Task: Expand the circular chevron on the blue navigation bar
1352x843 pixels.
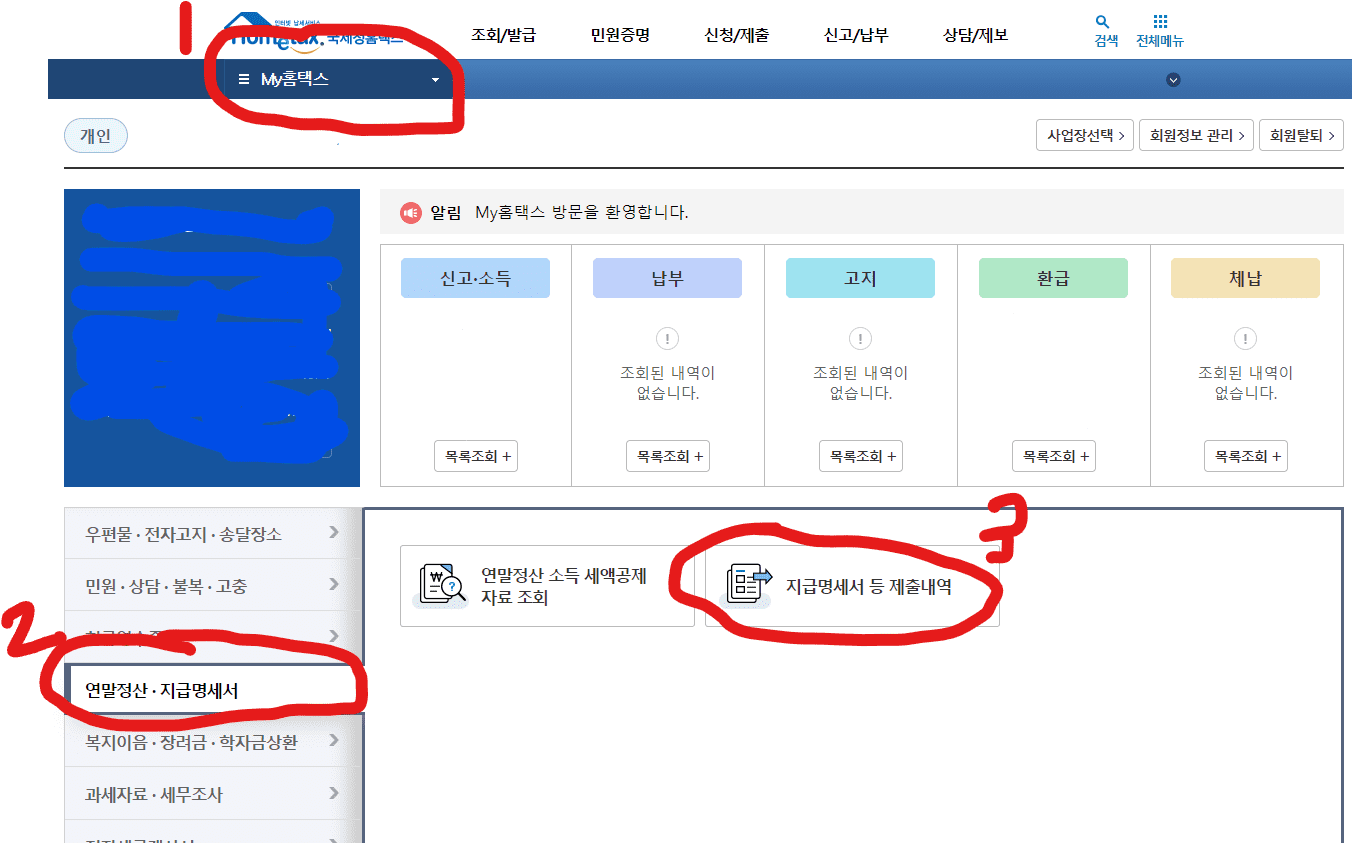Action: click(x=1173, y=79)
